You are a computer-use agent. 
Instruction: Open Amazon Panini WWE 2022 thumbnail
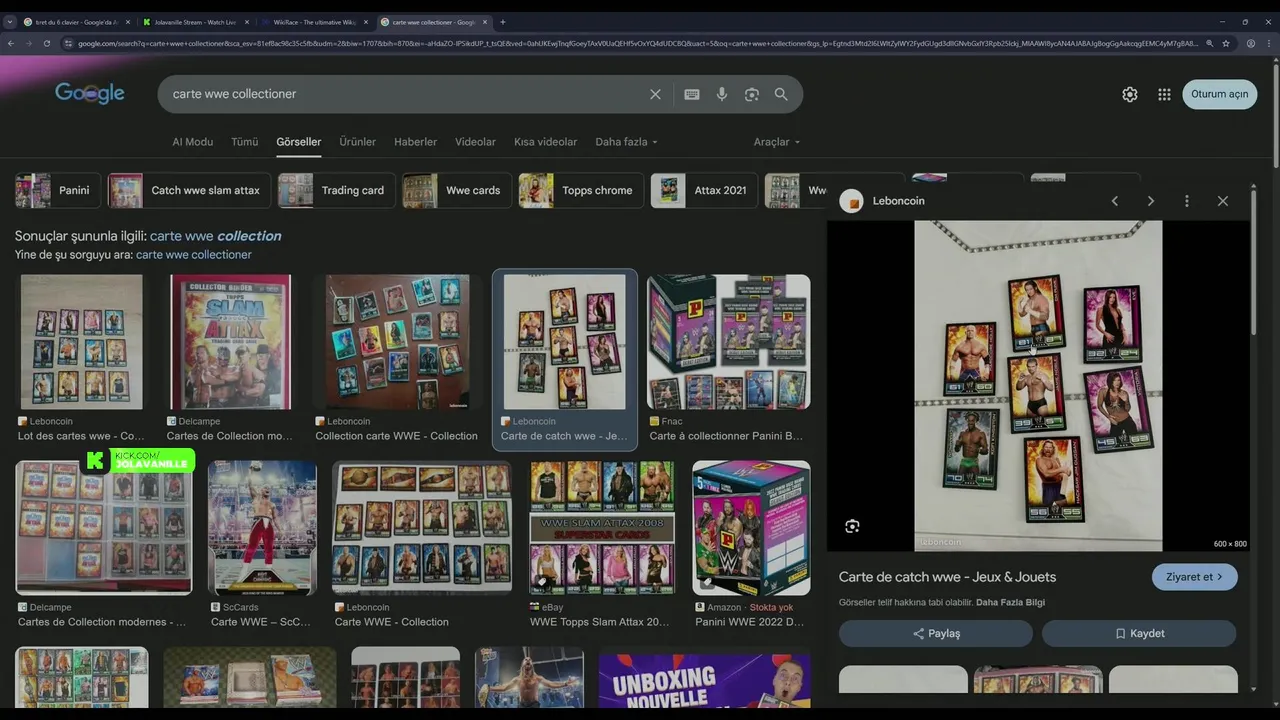752,528
